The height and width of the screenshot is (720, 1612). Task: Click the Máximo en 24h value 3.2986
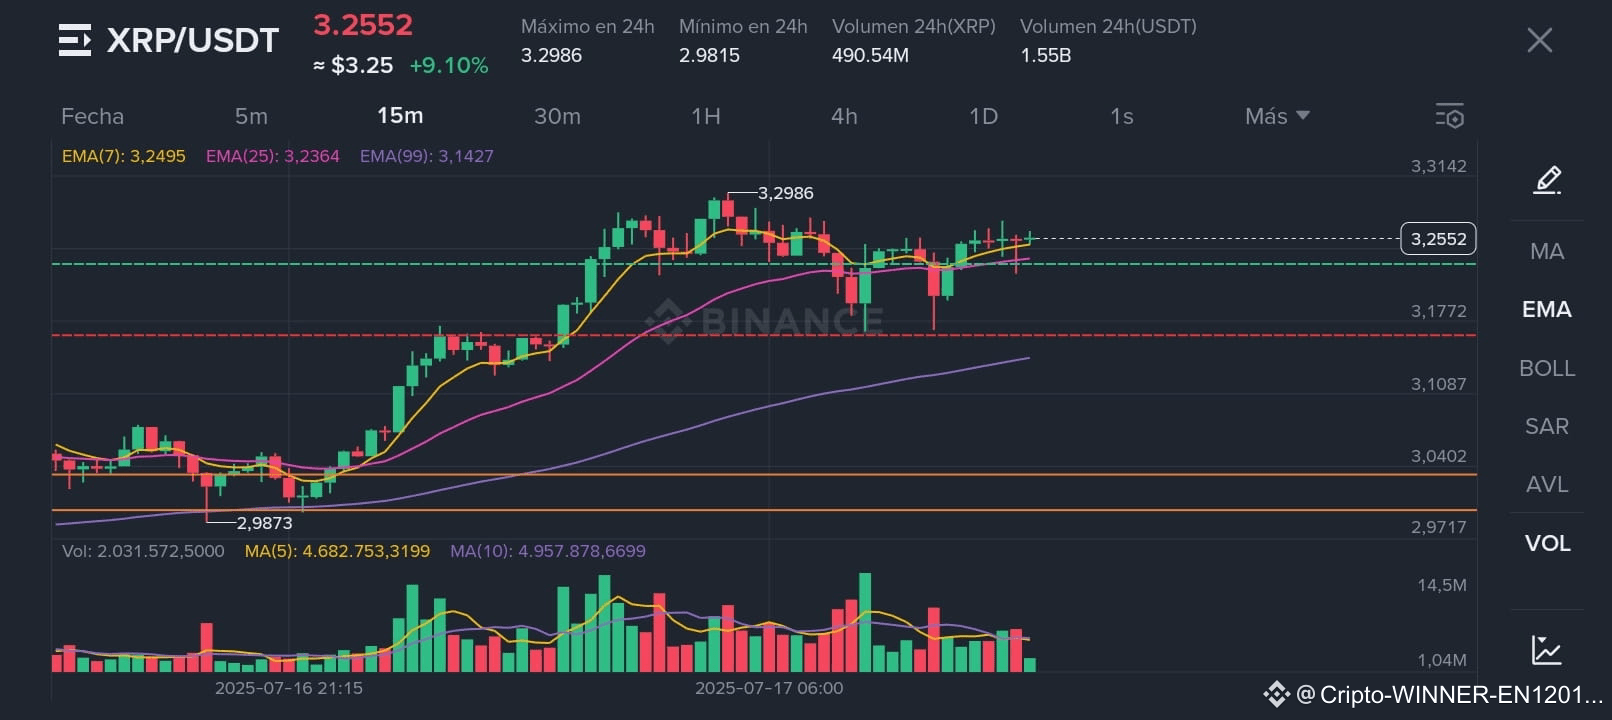[x=551, y=56]
